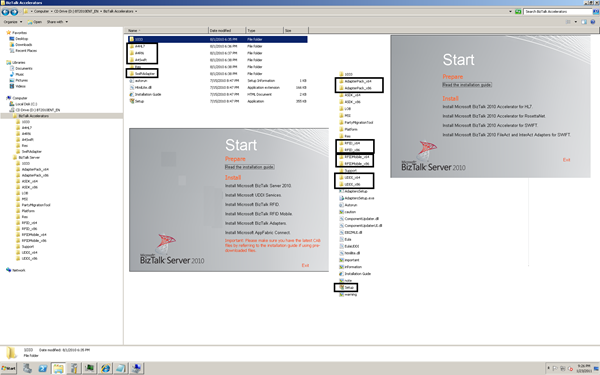Viewport: 600px width, 375px height.
Task: Click the Forward navigation arrow button
Action: [14, 12]
